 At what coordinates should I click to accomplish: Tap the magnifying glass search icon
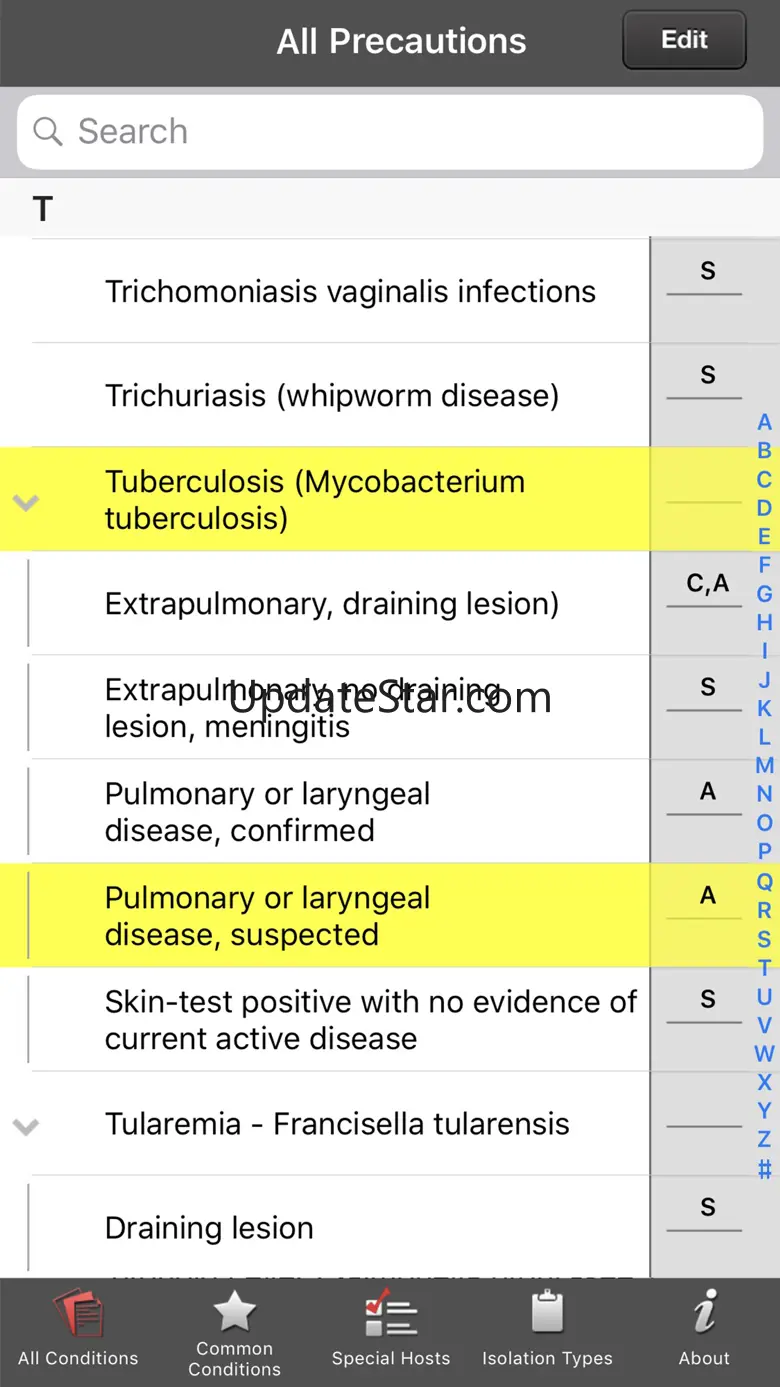point(48,131)
